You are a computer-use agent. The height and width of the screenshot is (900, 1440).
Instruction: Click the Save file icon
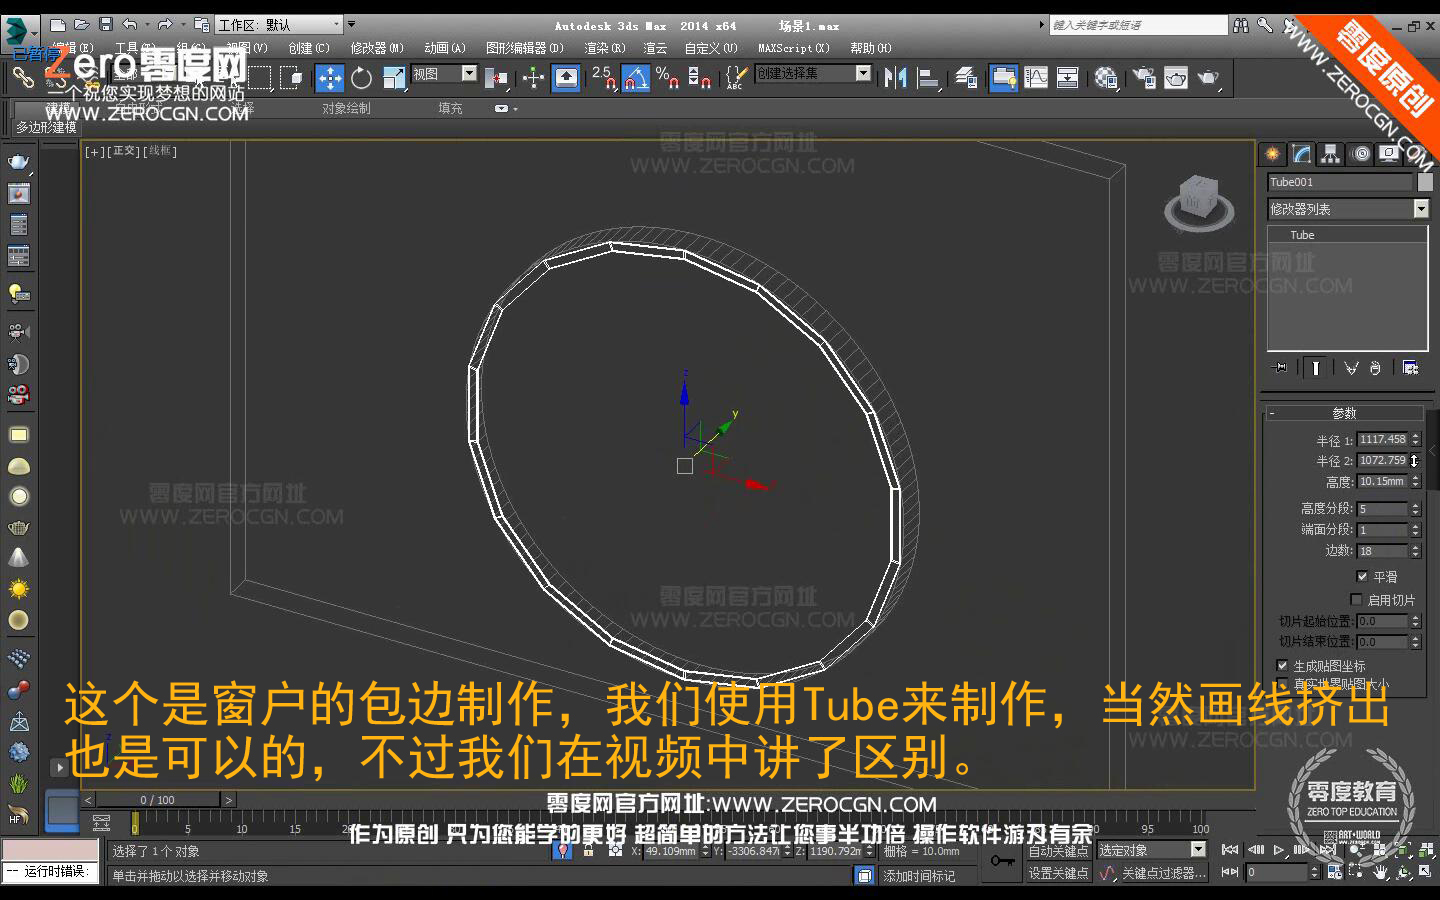(105, 24)
